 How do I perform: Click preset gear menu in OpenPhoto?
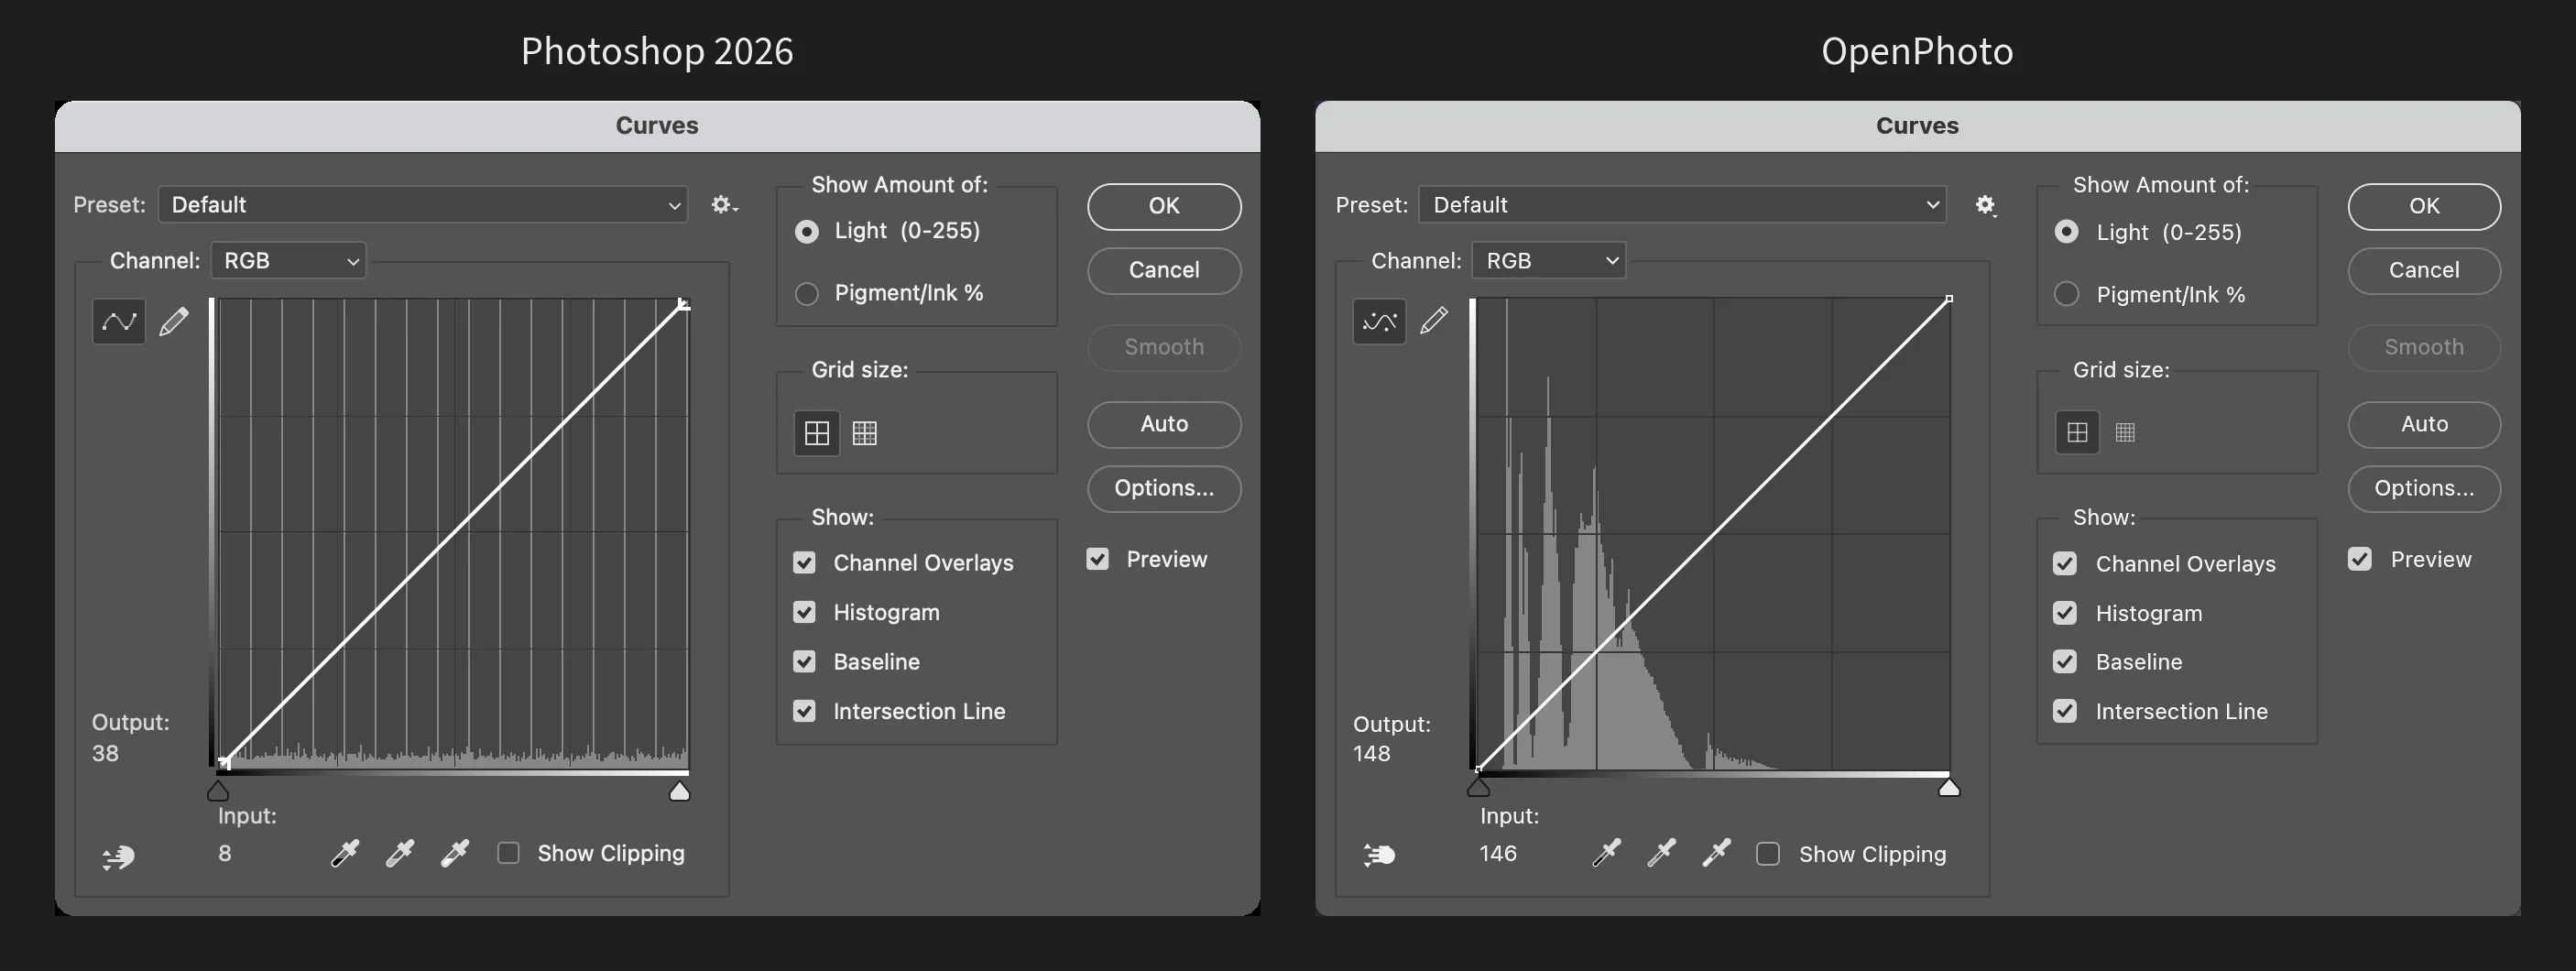point(1986,205)
